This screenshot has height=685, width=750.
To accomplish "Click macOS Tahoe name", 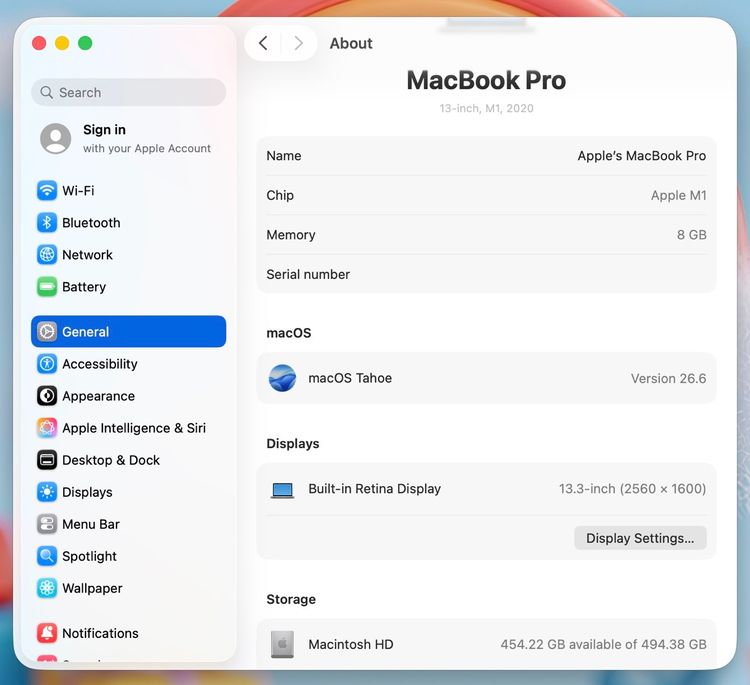I will point(350,378).
